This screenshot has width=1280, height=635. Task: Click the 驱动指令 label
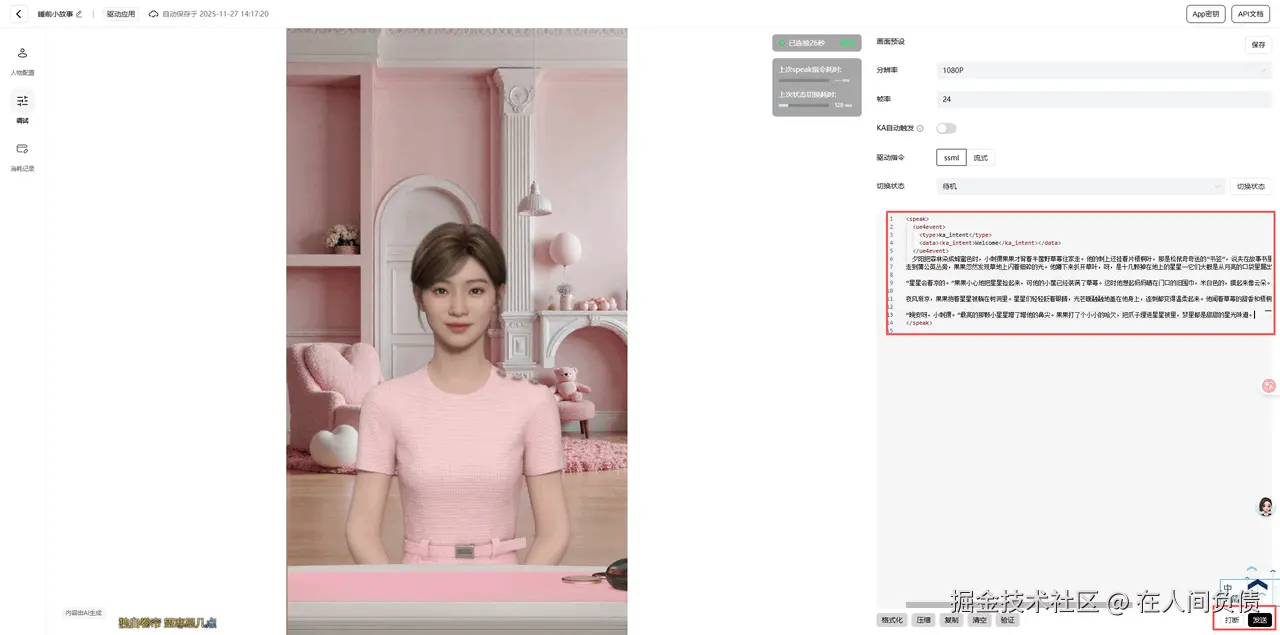pyautogui.click(x=890, y=157)
